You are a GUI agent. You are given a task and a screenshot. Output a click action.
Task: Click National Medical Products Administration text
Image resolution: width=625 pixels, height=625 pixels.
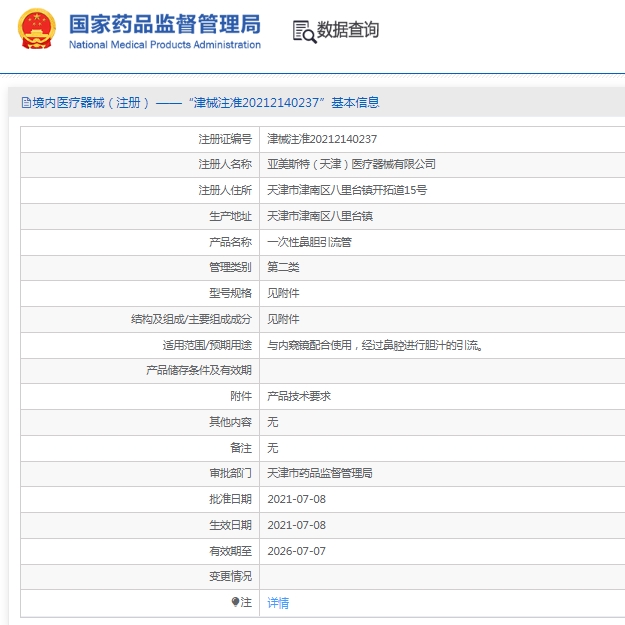[165, 45]
